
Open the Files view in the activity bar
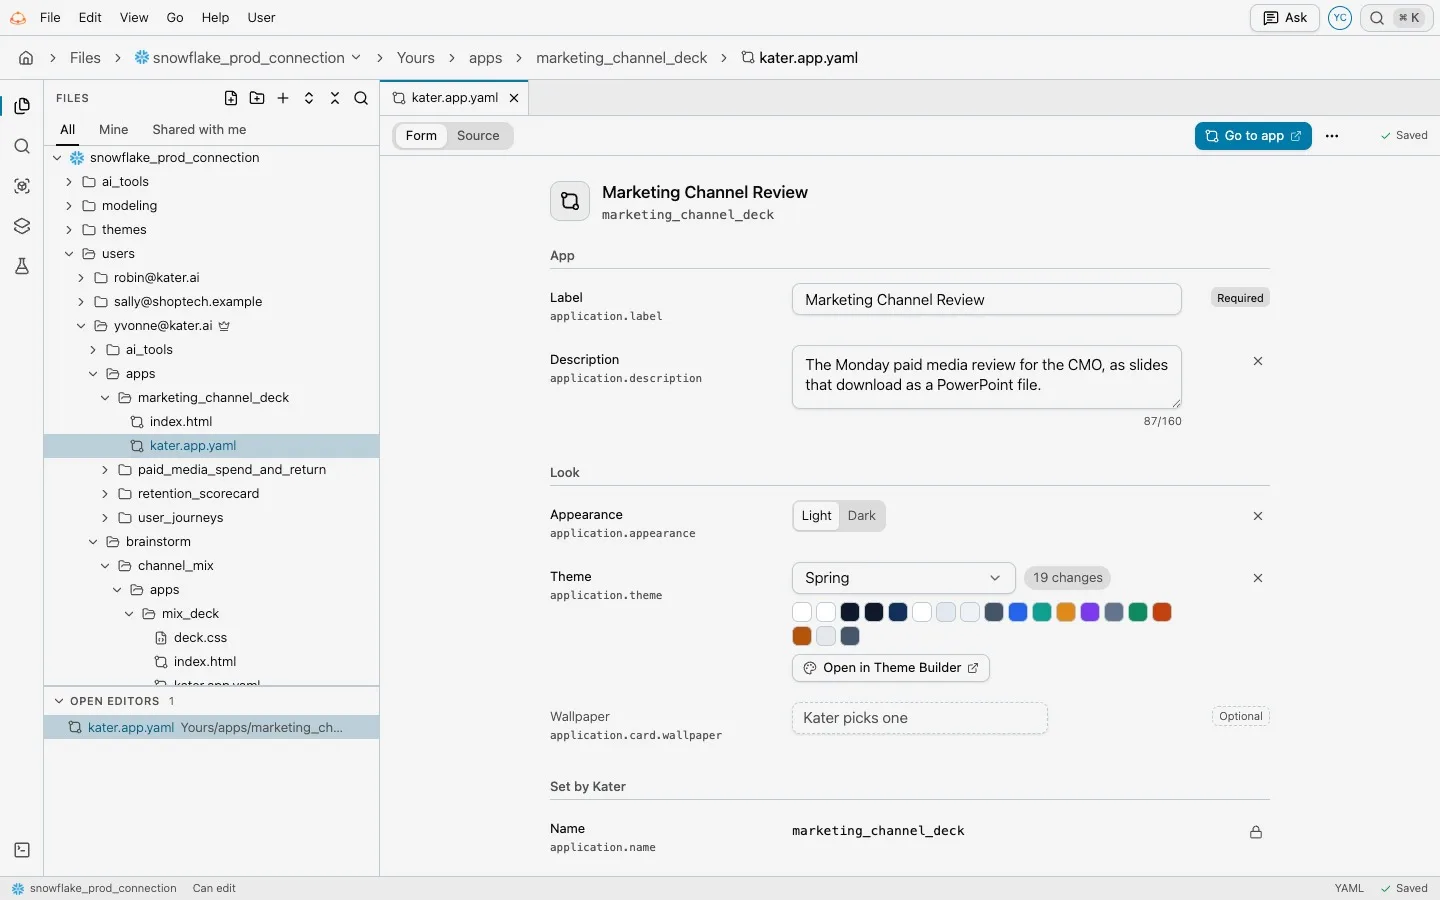point(22,106)
